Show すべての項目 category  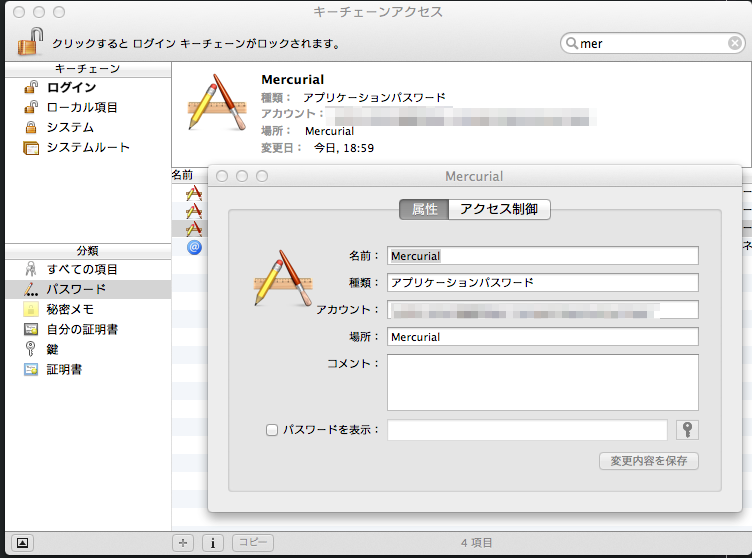pos(88,269)
